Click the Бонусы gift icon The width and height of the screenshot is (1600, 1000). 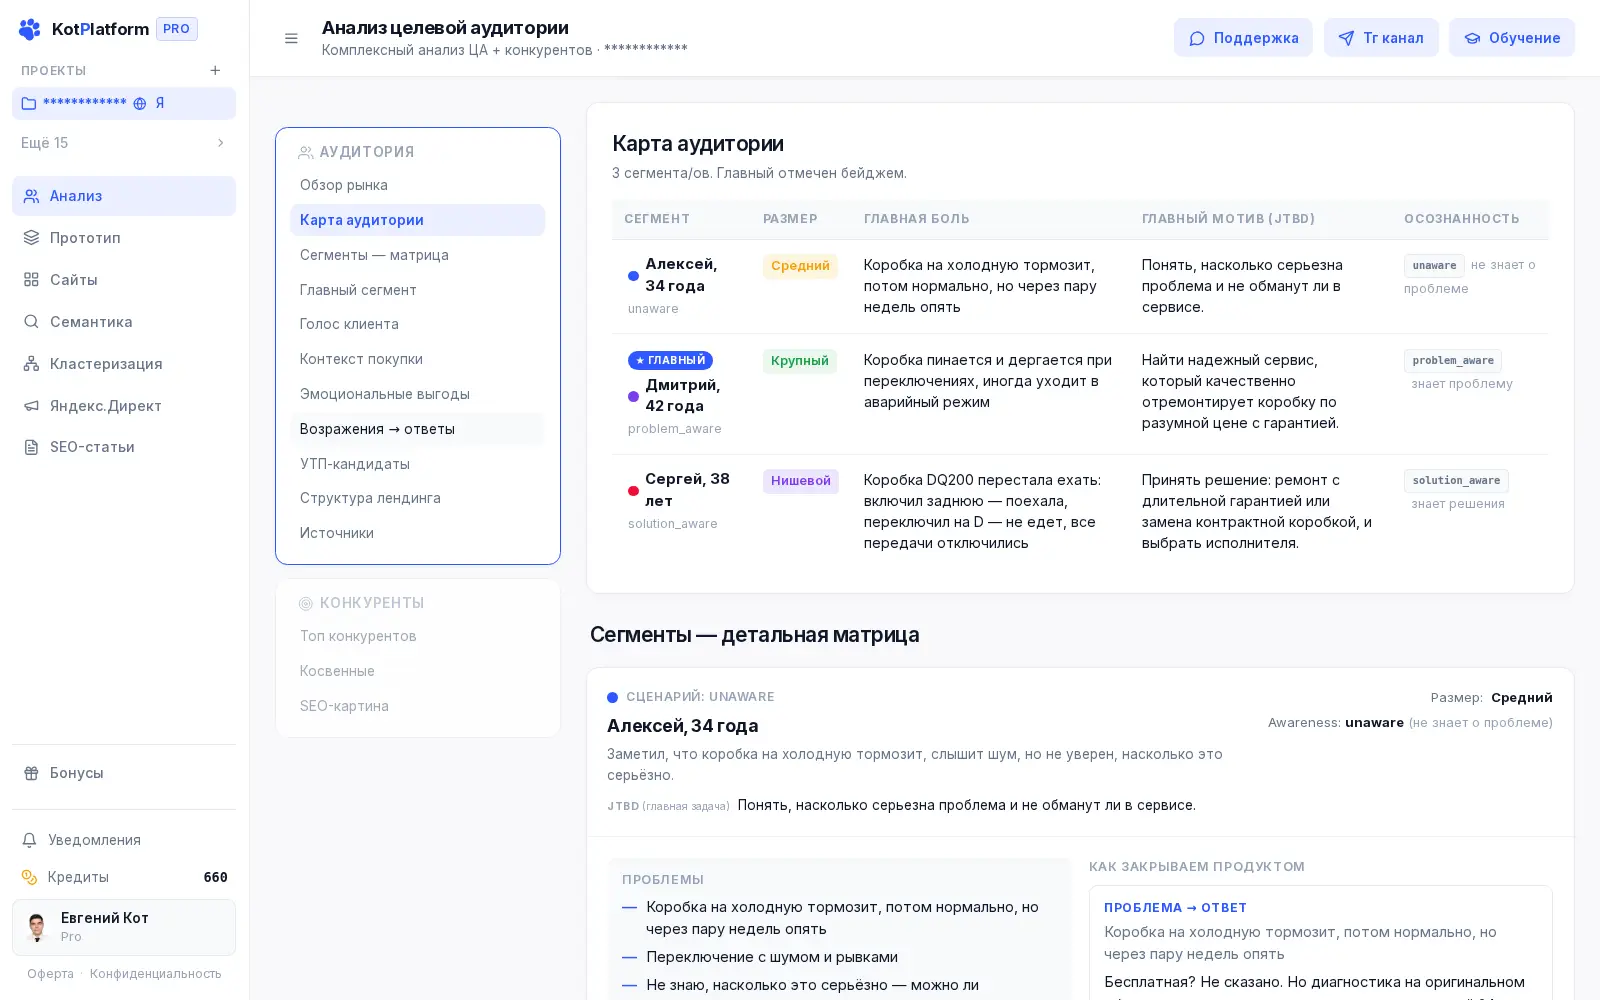(x=31, y=773)
